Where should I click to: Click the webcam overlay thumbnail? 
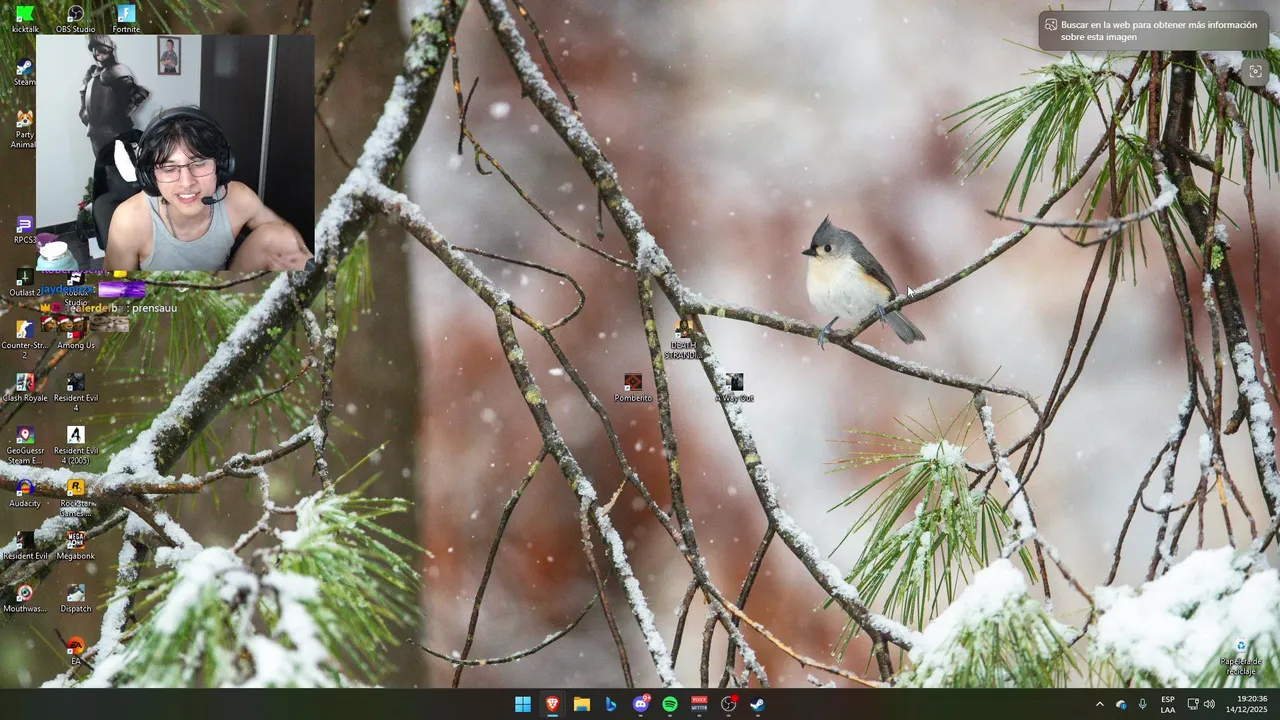point(175,152)
